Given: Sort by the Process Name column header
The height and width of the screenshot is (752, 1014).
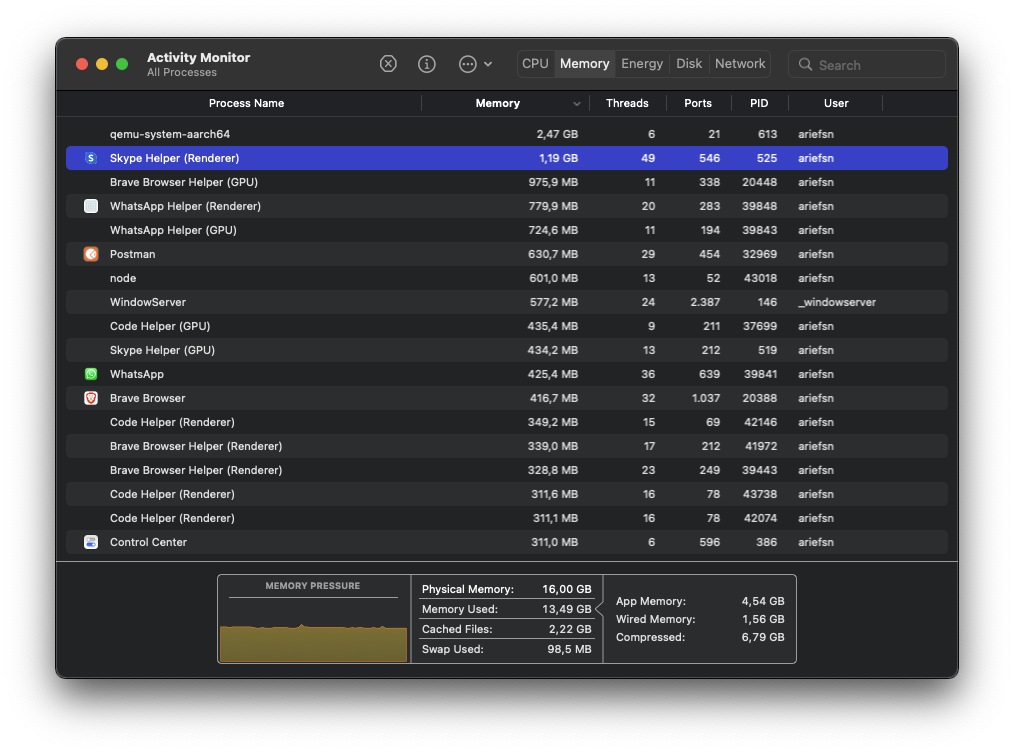Looking at the screenshot, I should pyautogui.click(x=246, y=103).
